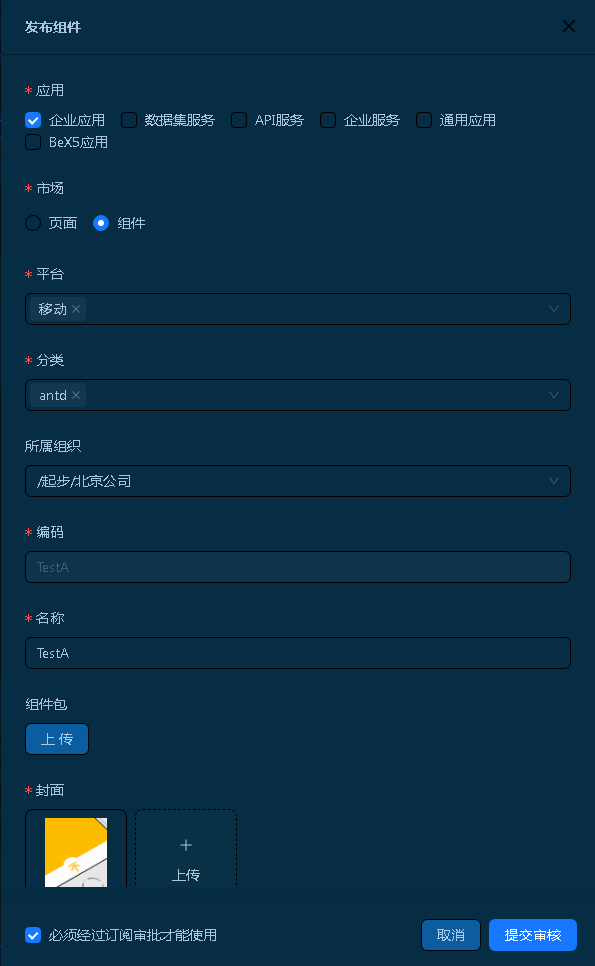Select the 组件 radio button
595x966 pixels.
click(101, 223)
